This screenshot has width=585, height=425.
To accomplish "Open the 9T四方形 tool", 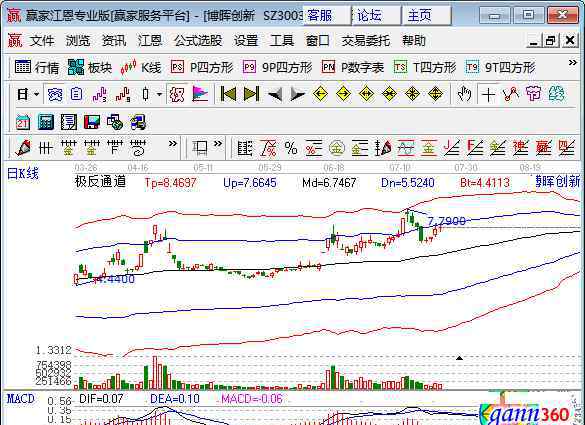I will pyautogui.click(x=500, y=68).
